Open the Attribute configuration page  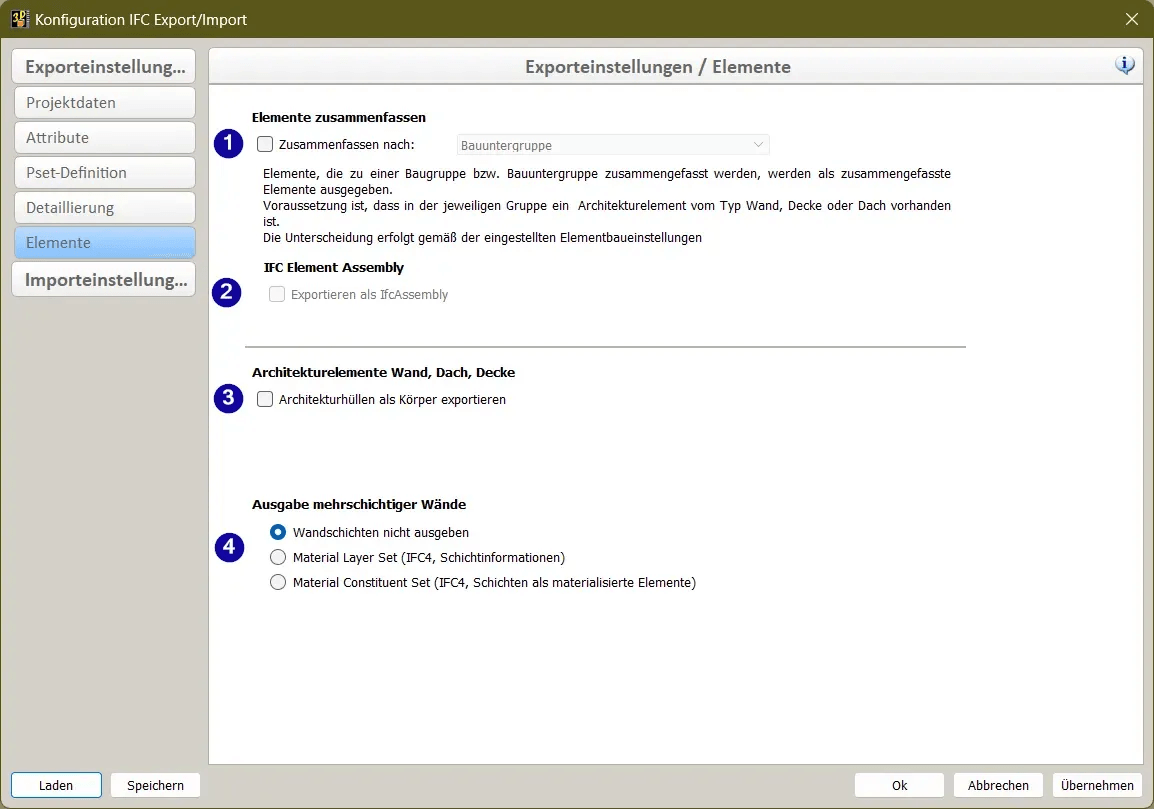pos(104,137)
